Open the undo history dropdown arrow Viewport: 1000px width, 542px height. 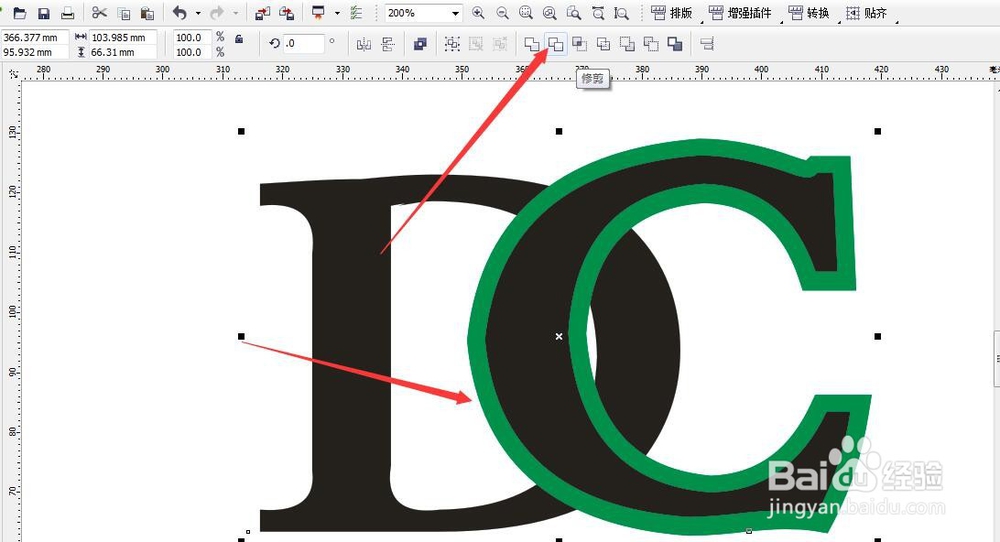tap(198, 13)
